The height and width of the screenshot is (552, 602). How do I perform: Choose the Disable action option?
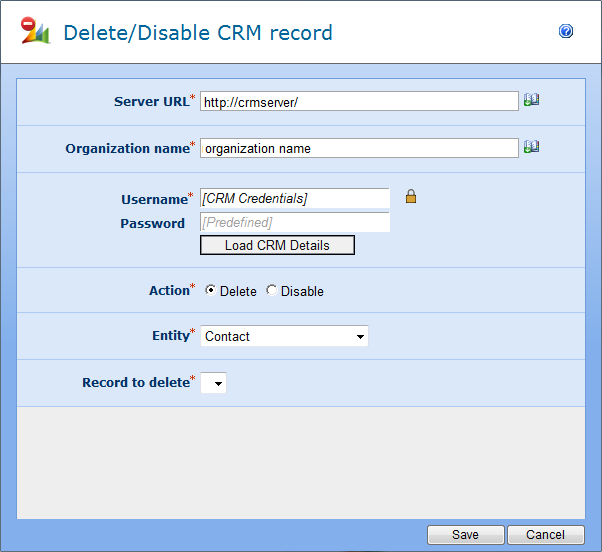tap(271, 291)
